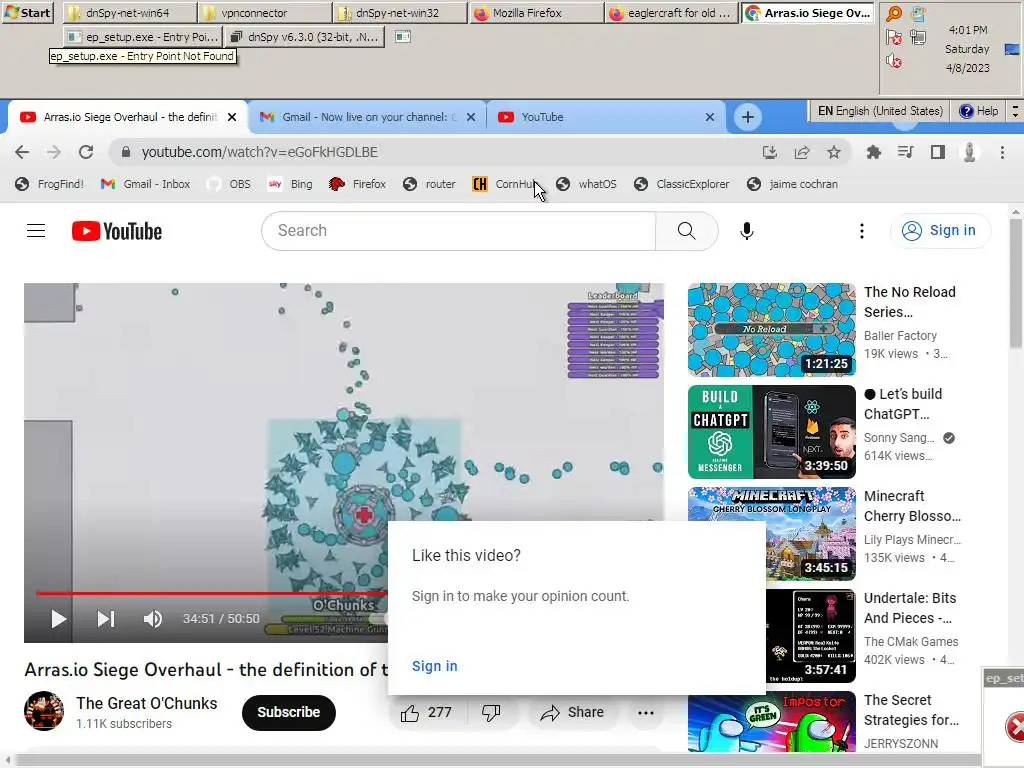This screenshot has height=768, width=1024.
Task: Go to the YouTube home logo
Action: 117,231
